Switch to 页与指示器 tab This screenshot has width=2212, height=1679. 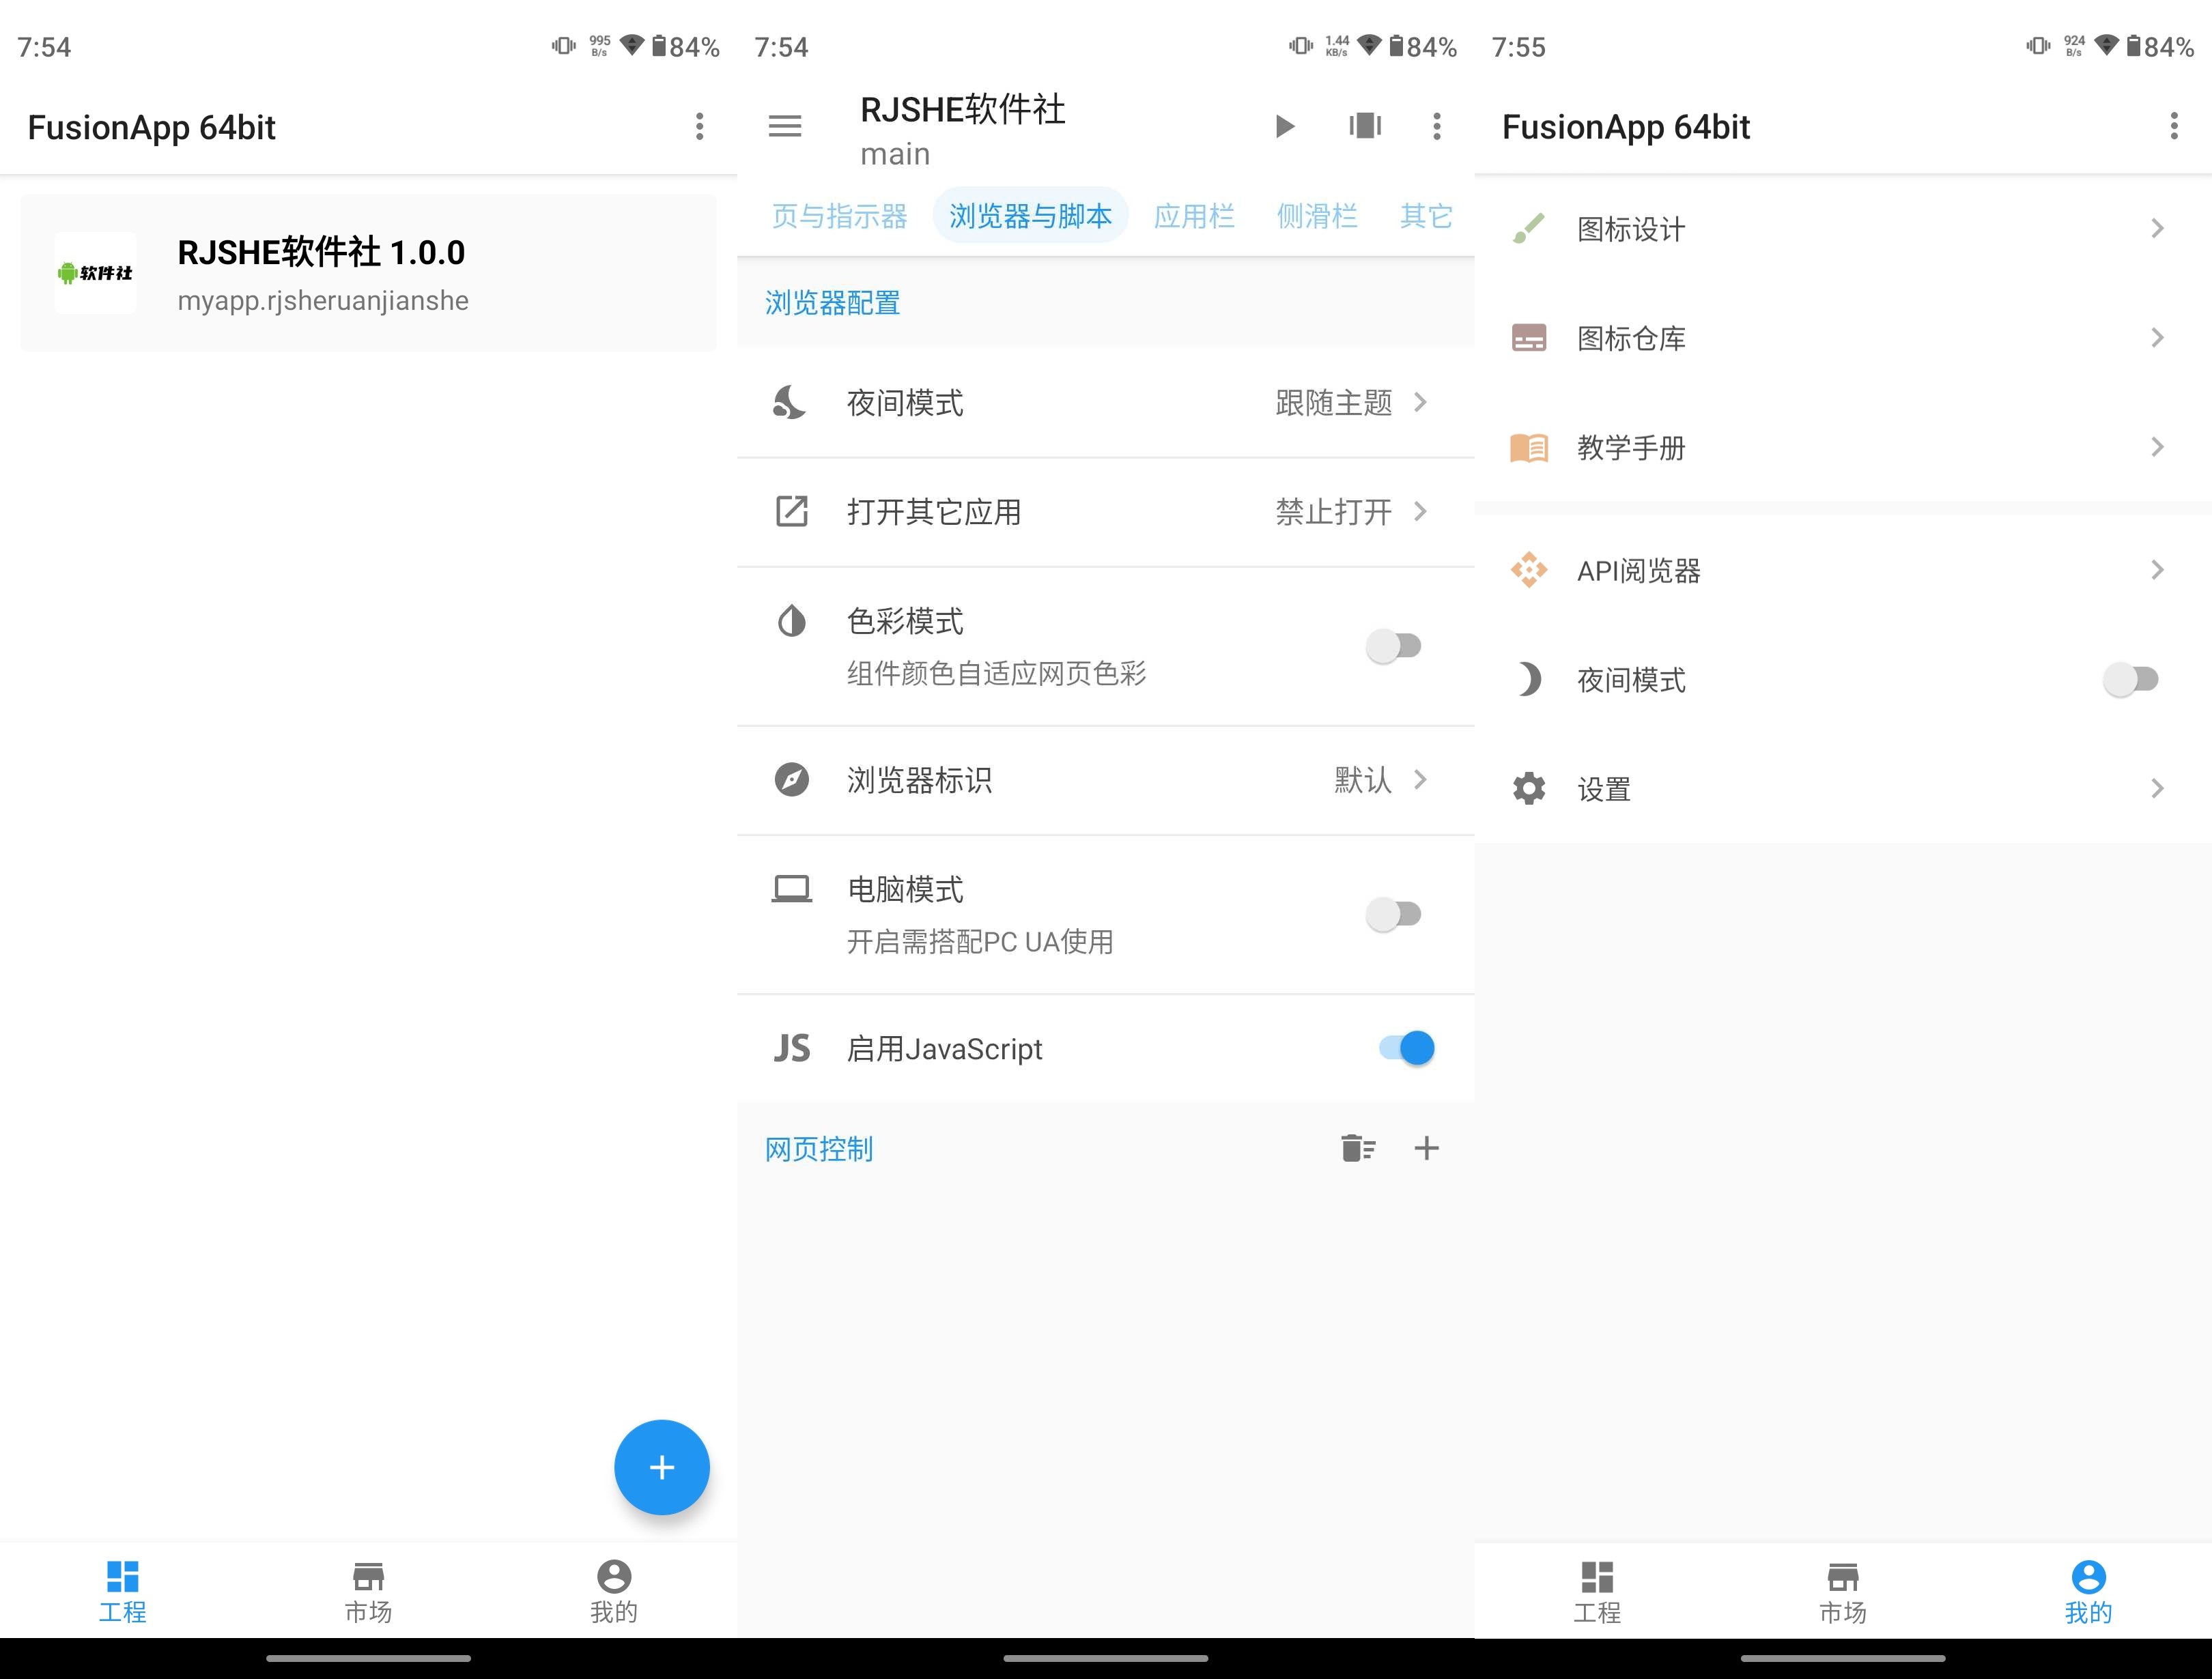click(x=839, y=216)
